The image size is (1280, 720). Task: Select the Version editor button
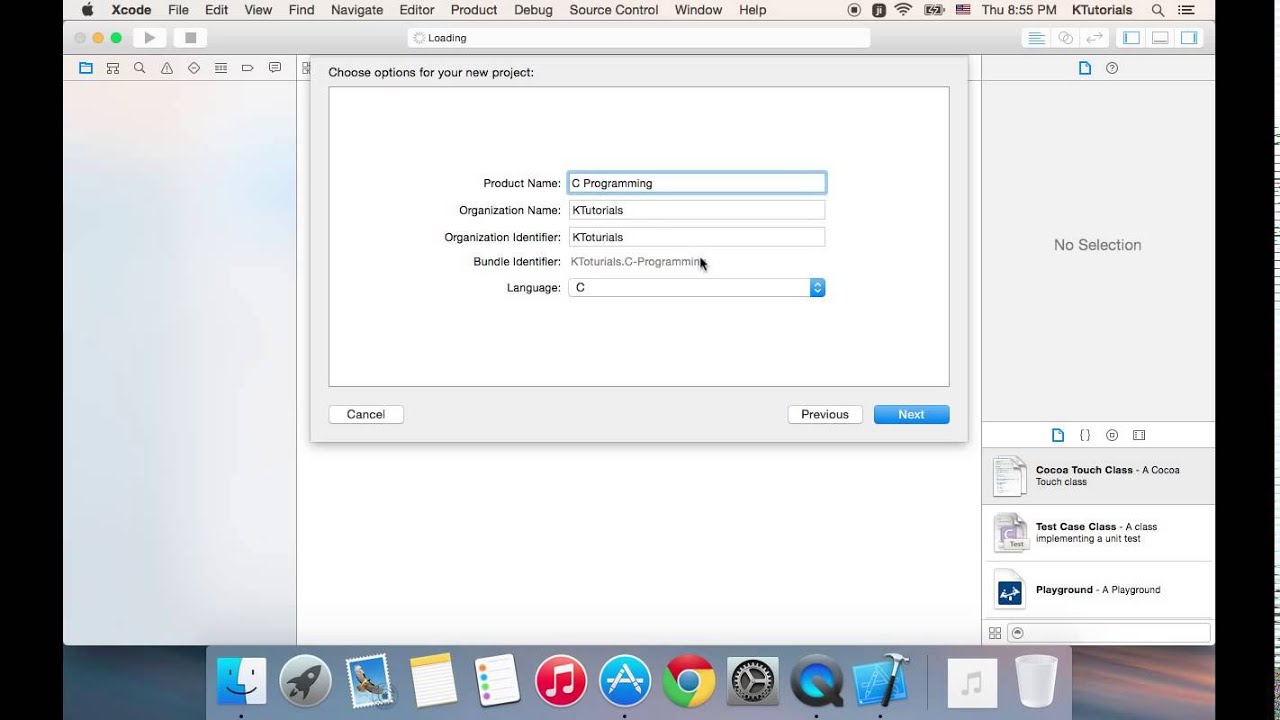1095,38
